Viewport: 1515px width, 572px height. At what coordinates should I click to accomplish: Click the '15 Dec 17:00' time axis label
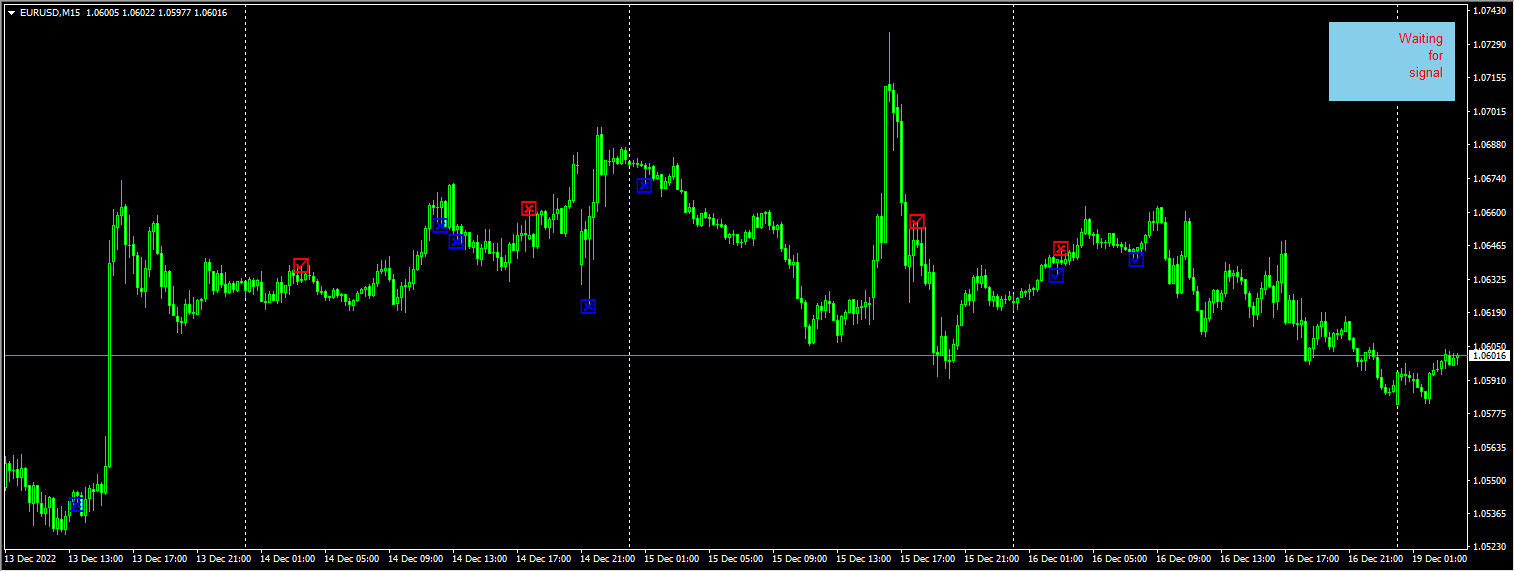tap(927, 559)
